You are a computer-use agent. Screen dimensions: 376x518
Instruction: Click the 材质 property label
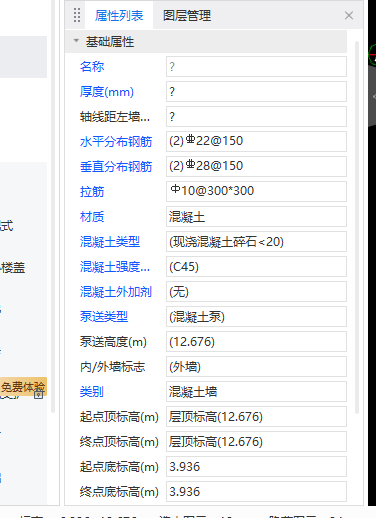[92, 217]
